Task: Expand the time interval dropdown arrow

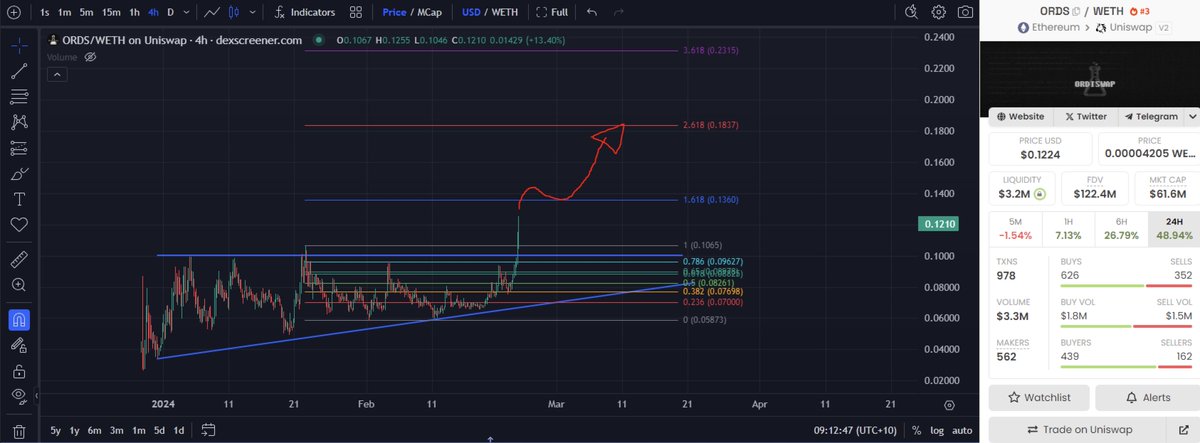Action: tap(186, 12)
